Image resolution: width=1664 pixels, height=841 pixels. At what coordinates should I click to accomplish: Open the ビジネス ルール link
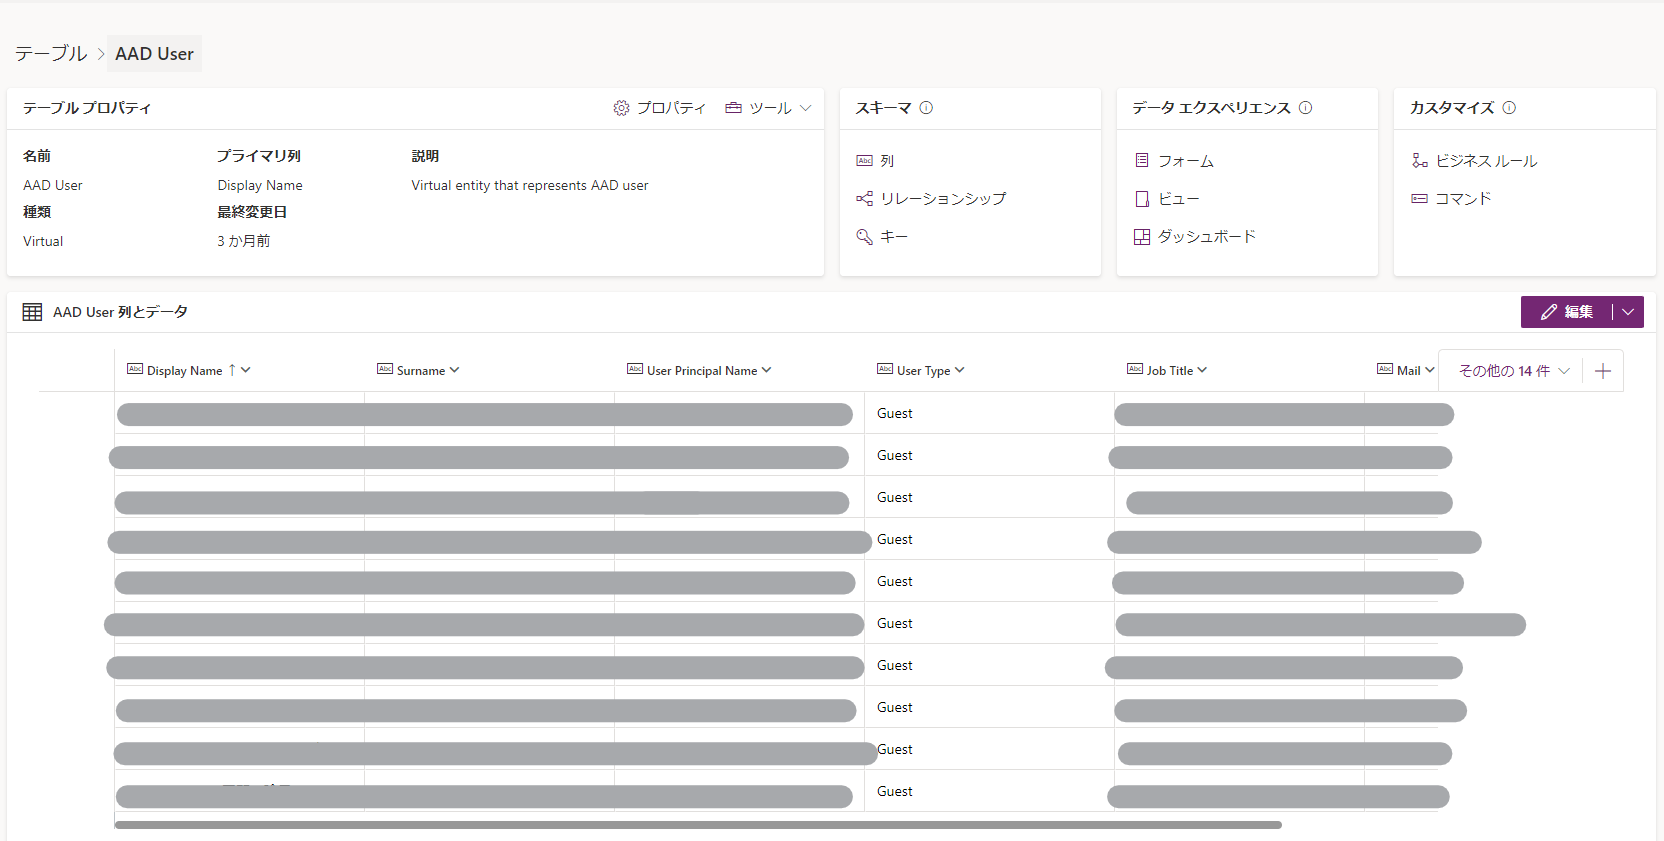1486,161
